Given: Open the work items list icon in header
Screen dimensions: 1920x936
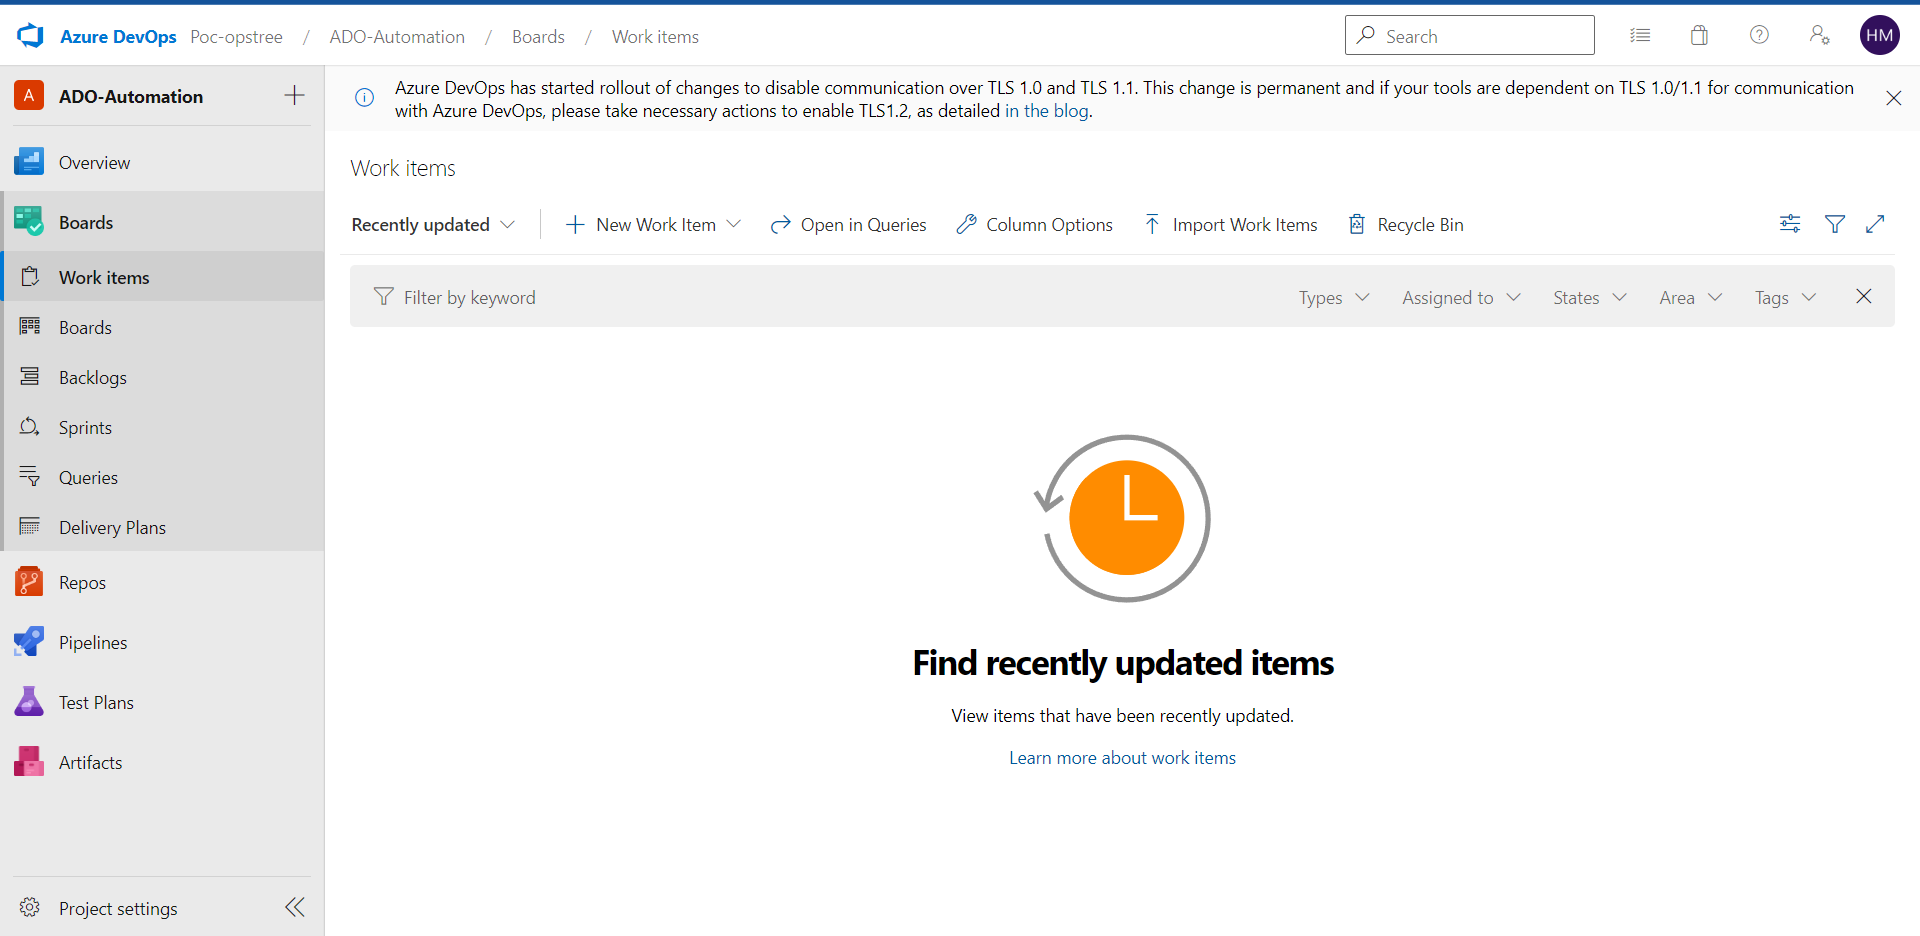Looking at the screenshot, I should [1640, 35].
